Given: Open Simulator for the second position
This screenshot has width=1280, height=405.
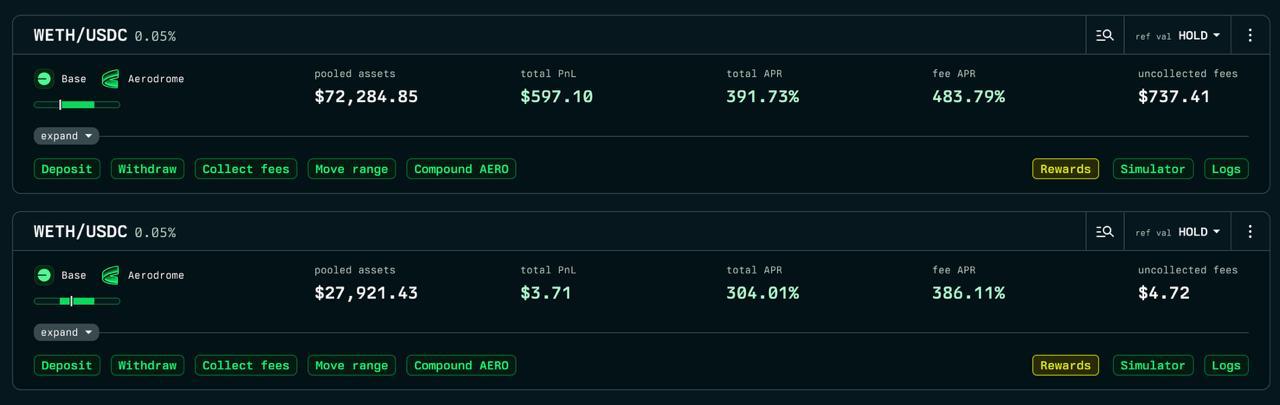Looking at the screenshot, I should 1153,365.
